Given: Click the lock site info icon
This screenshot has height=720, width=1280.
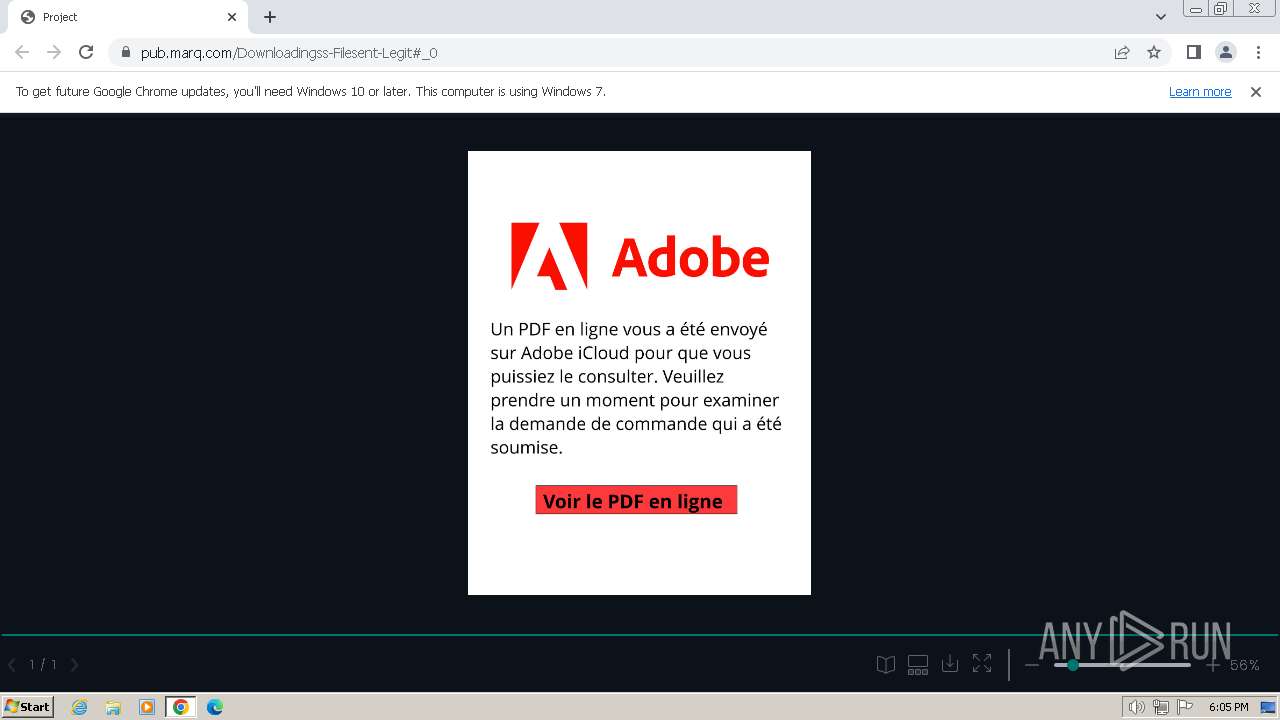Looking at the screenshot, I should point(125,52).
